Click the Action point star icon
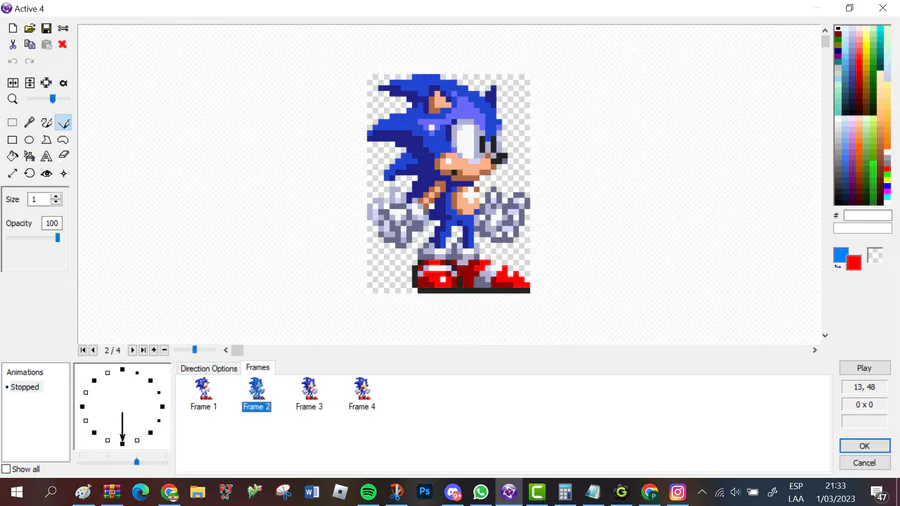The height and width of the screenshot is (506, 900). click(63, 173)
